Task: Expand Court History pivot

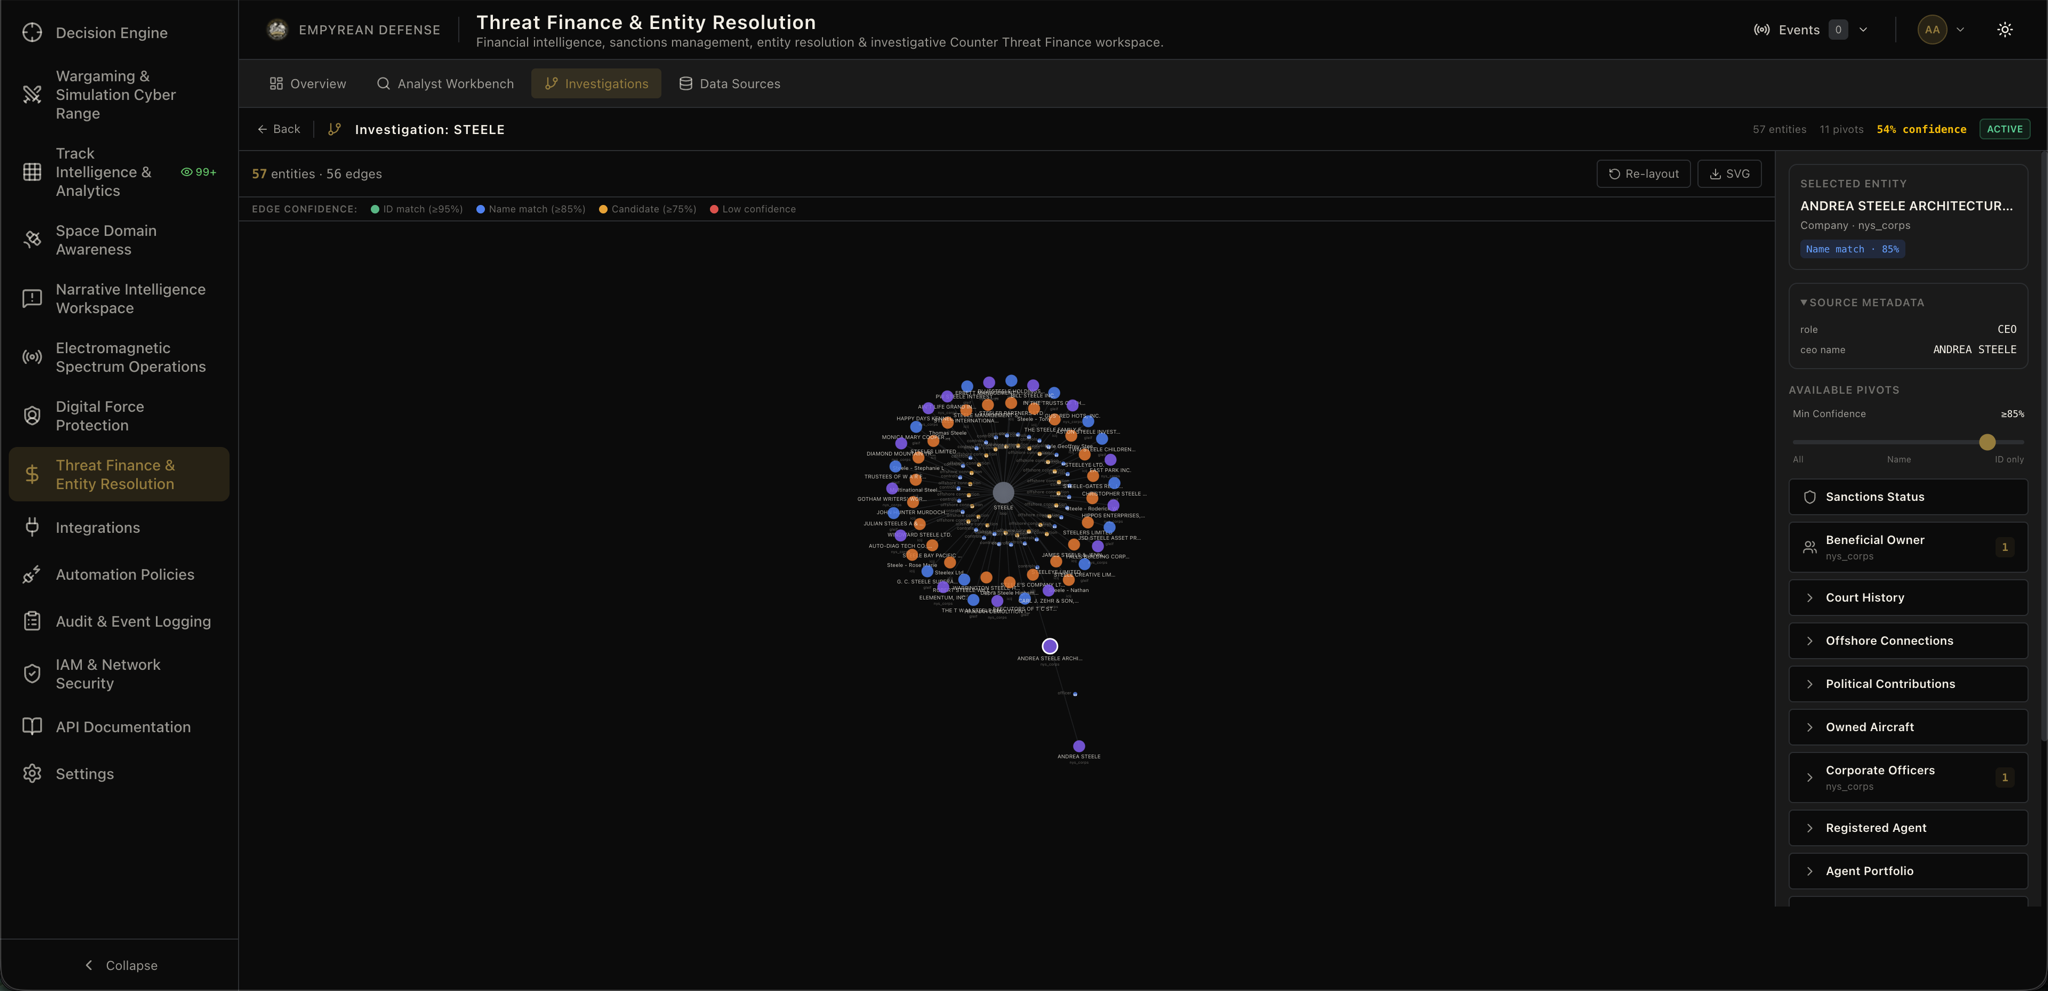Action: 1907,597
